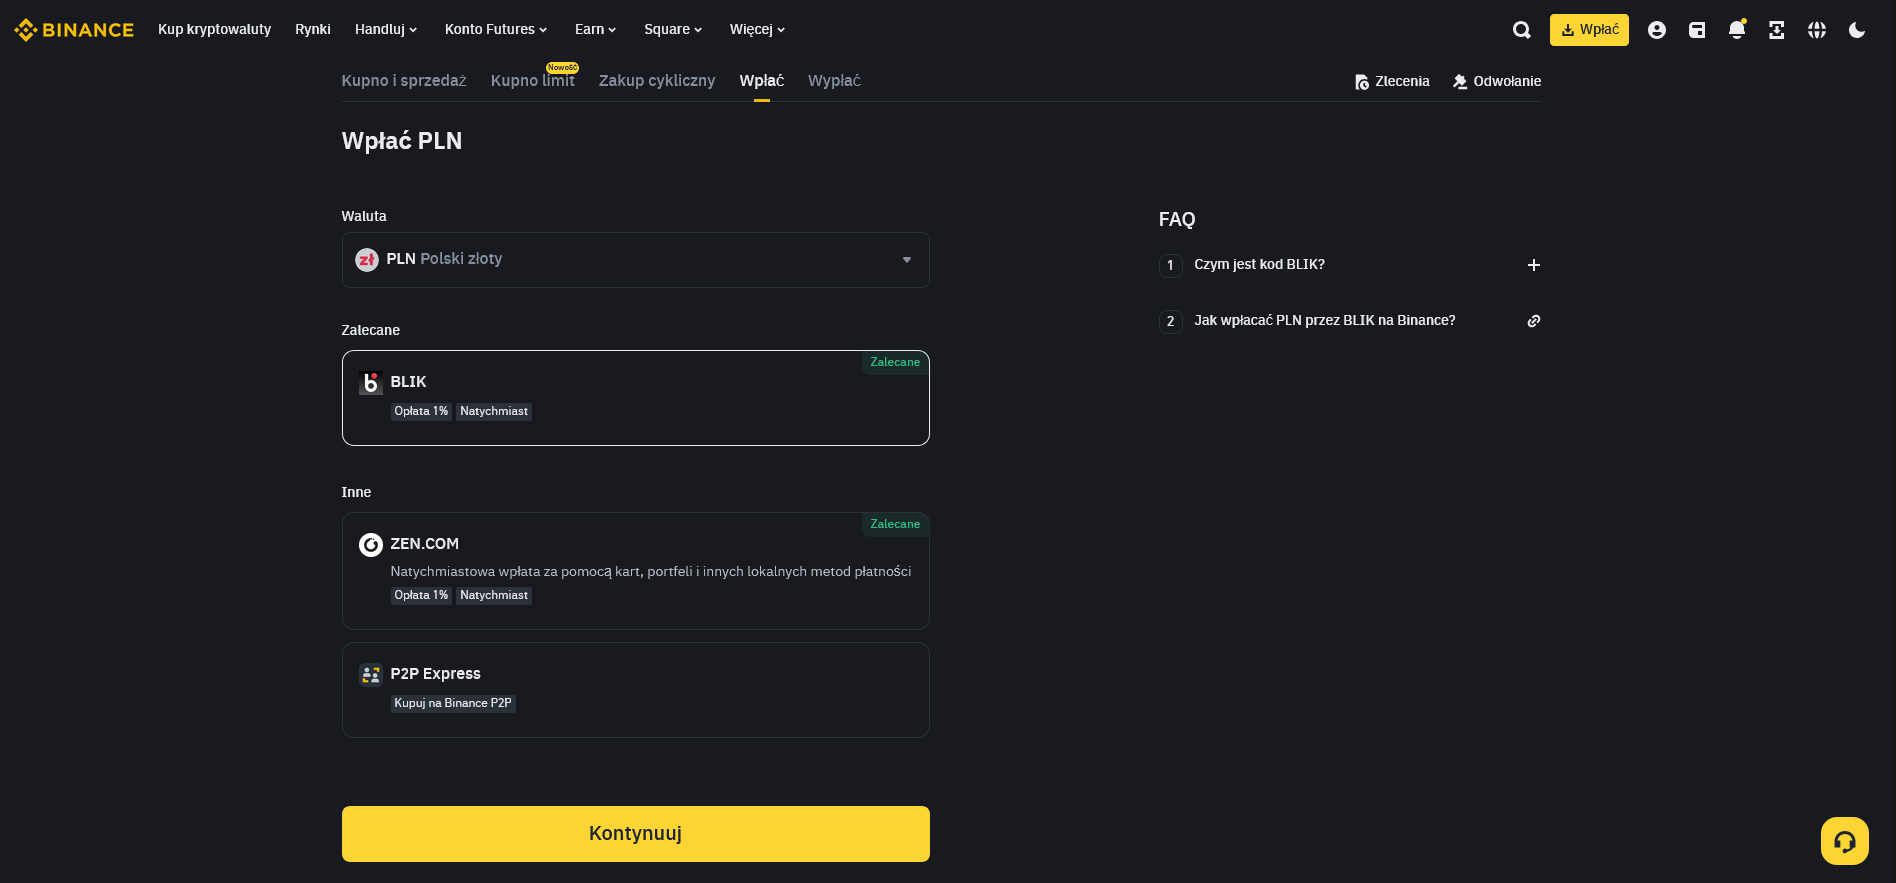1896x883 pixels.
Task: Open the customer support headset chat
Action: [1844, 841]
